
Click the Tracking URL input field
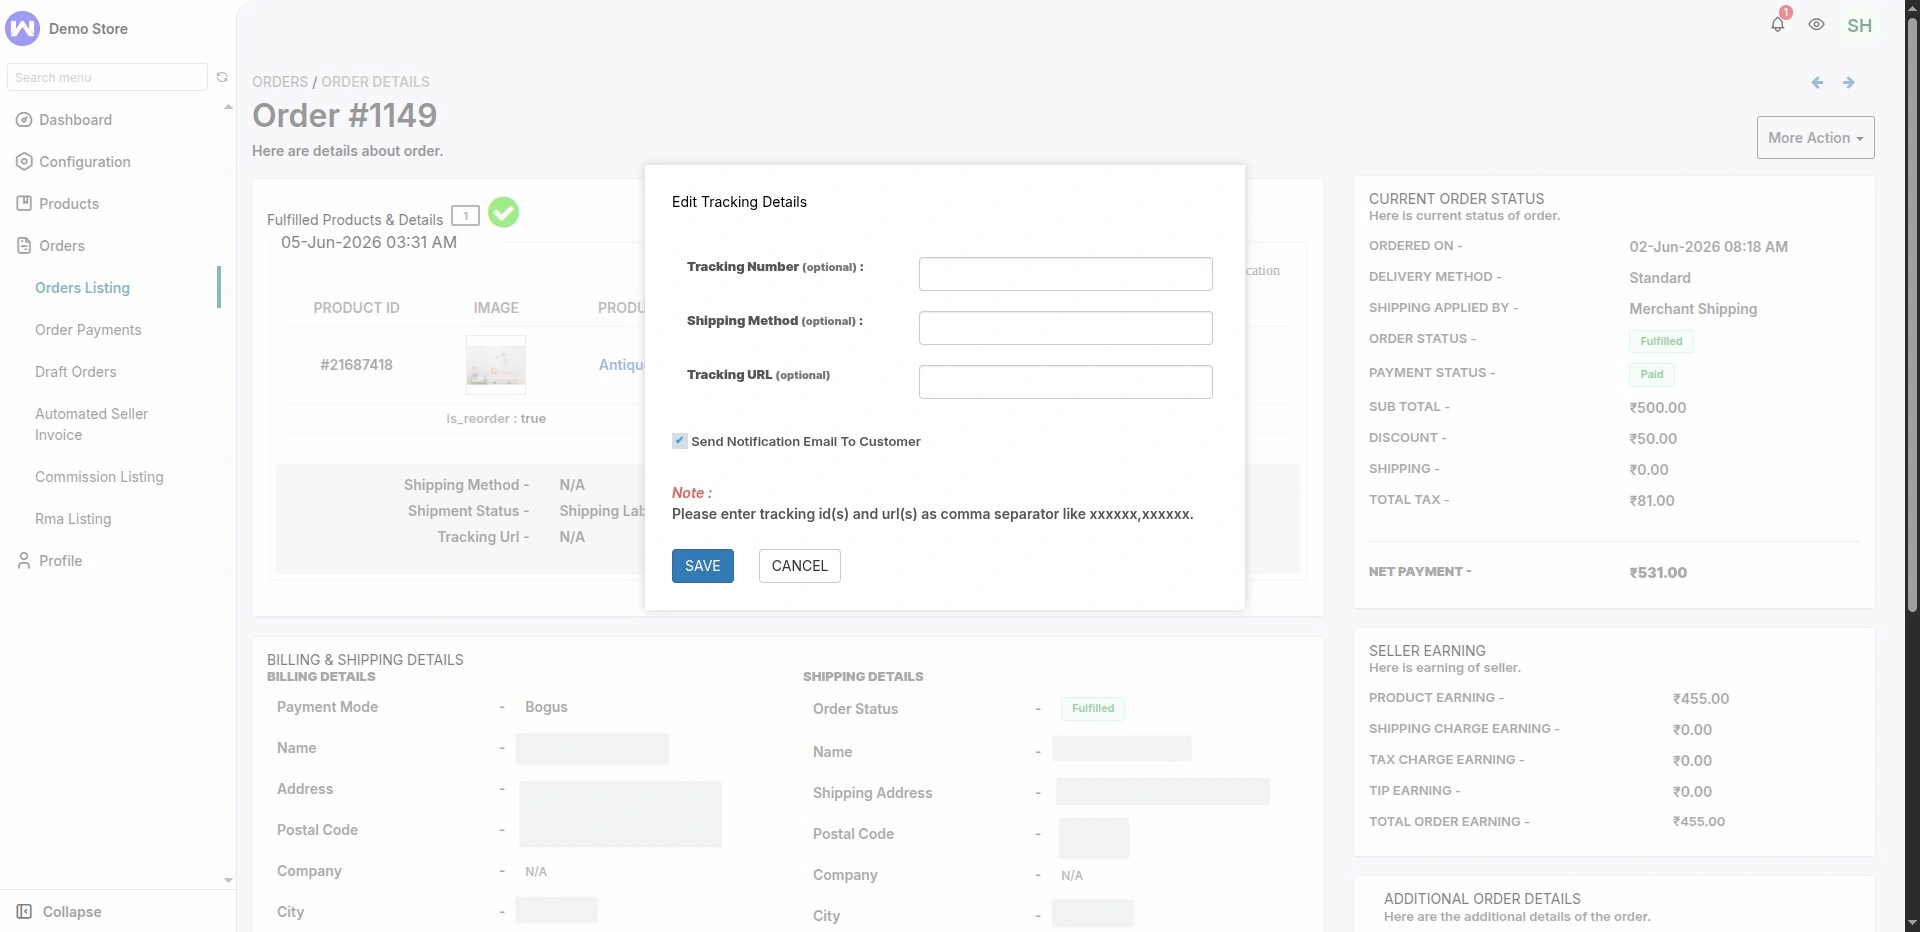pos(1065,382)
